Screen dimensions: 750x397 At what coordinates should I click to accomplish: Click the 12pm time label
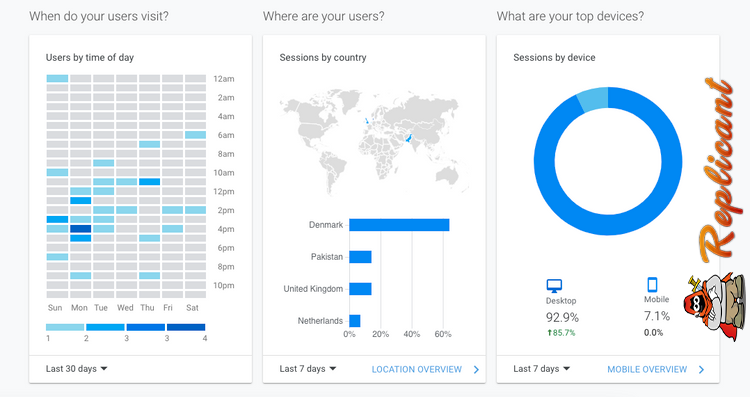pyautogui.click(x=224, y=191)
